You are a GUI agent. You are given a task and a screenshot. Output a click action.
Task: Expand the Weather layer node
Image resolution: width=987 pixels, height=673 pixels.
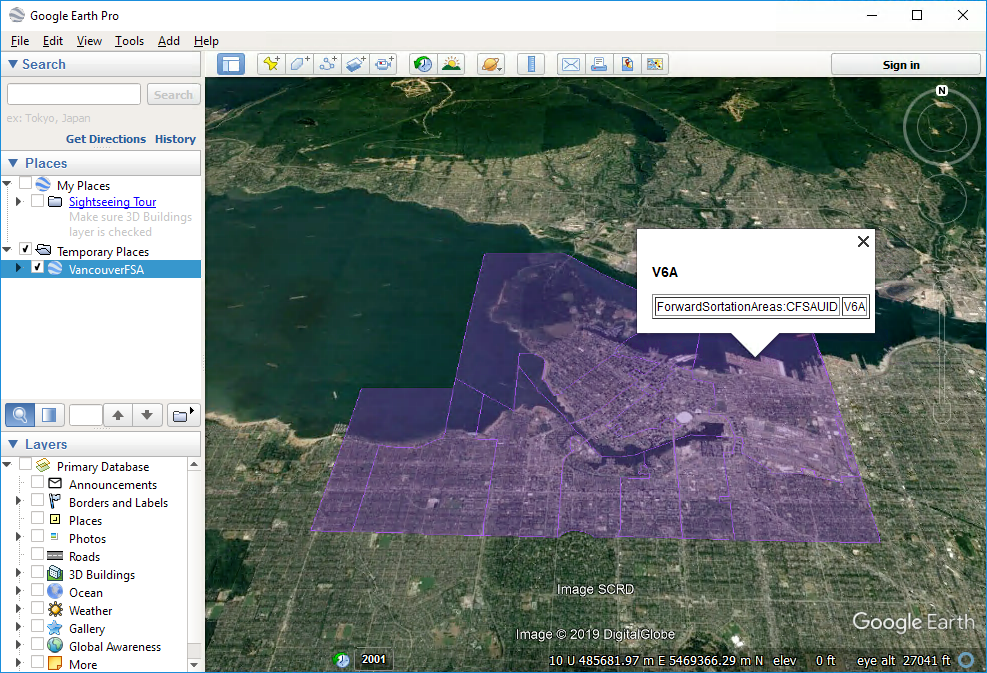(x=18, y=609)
